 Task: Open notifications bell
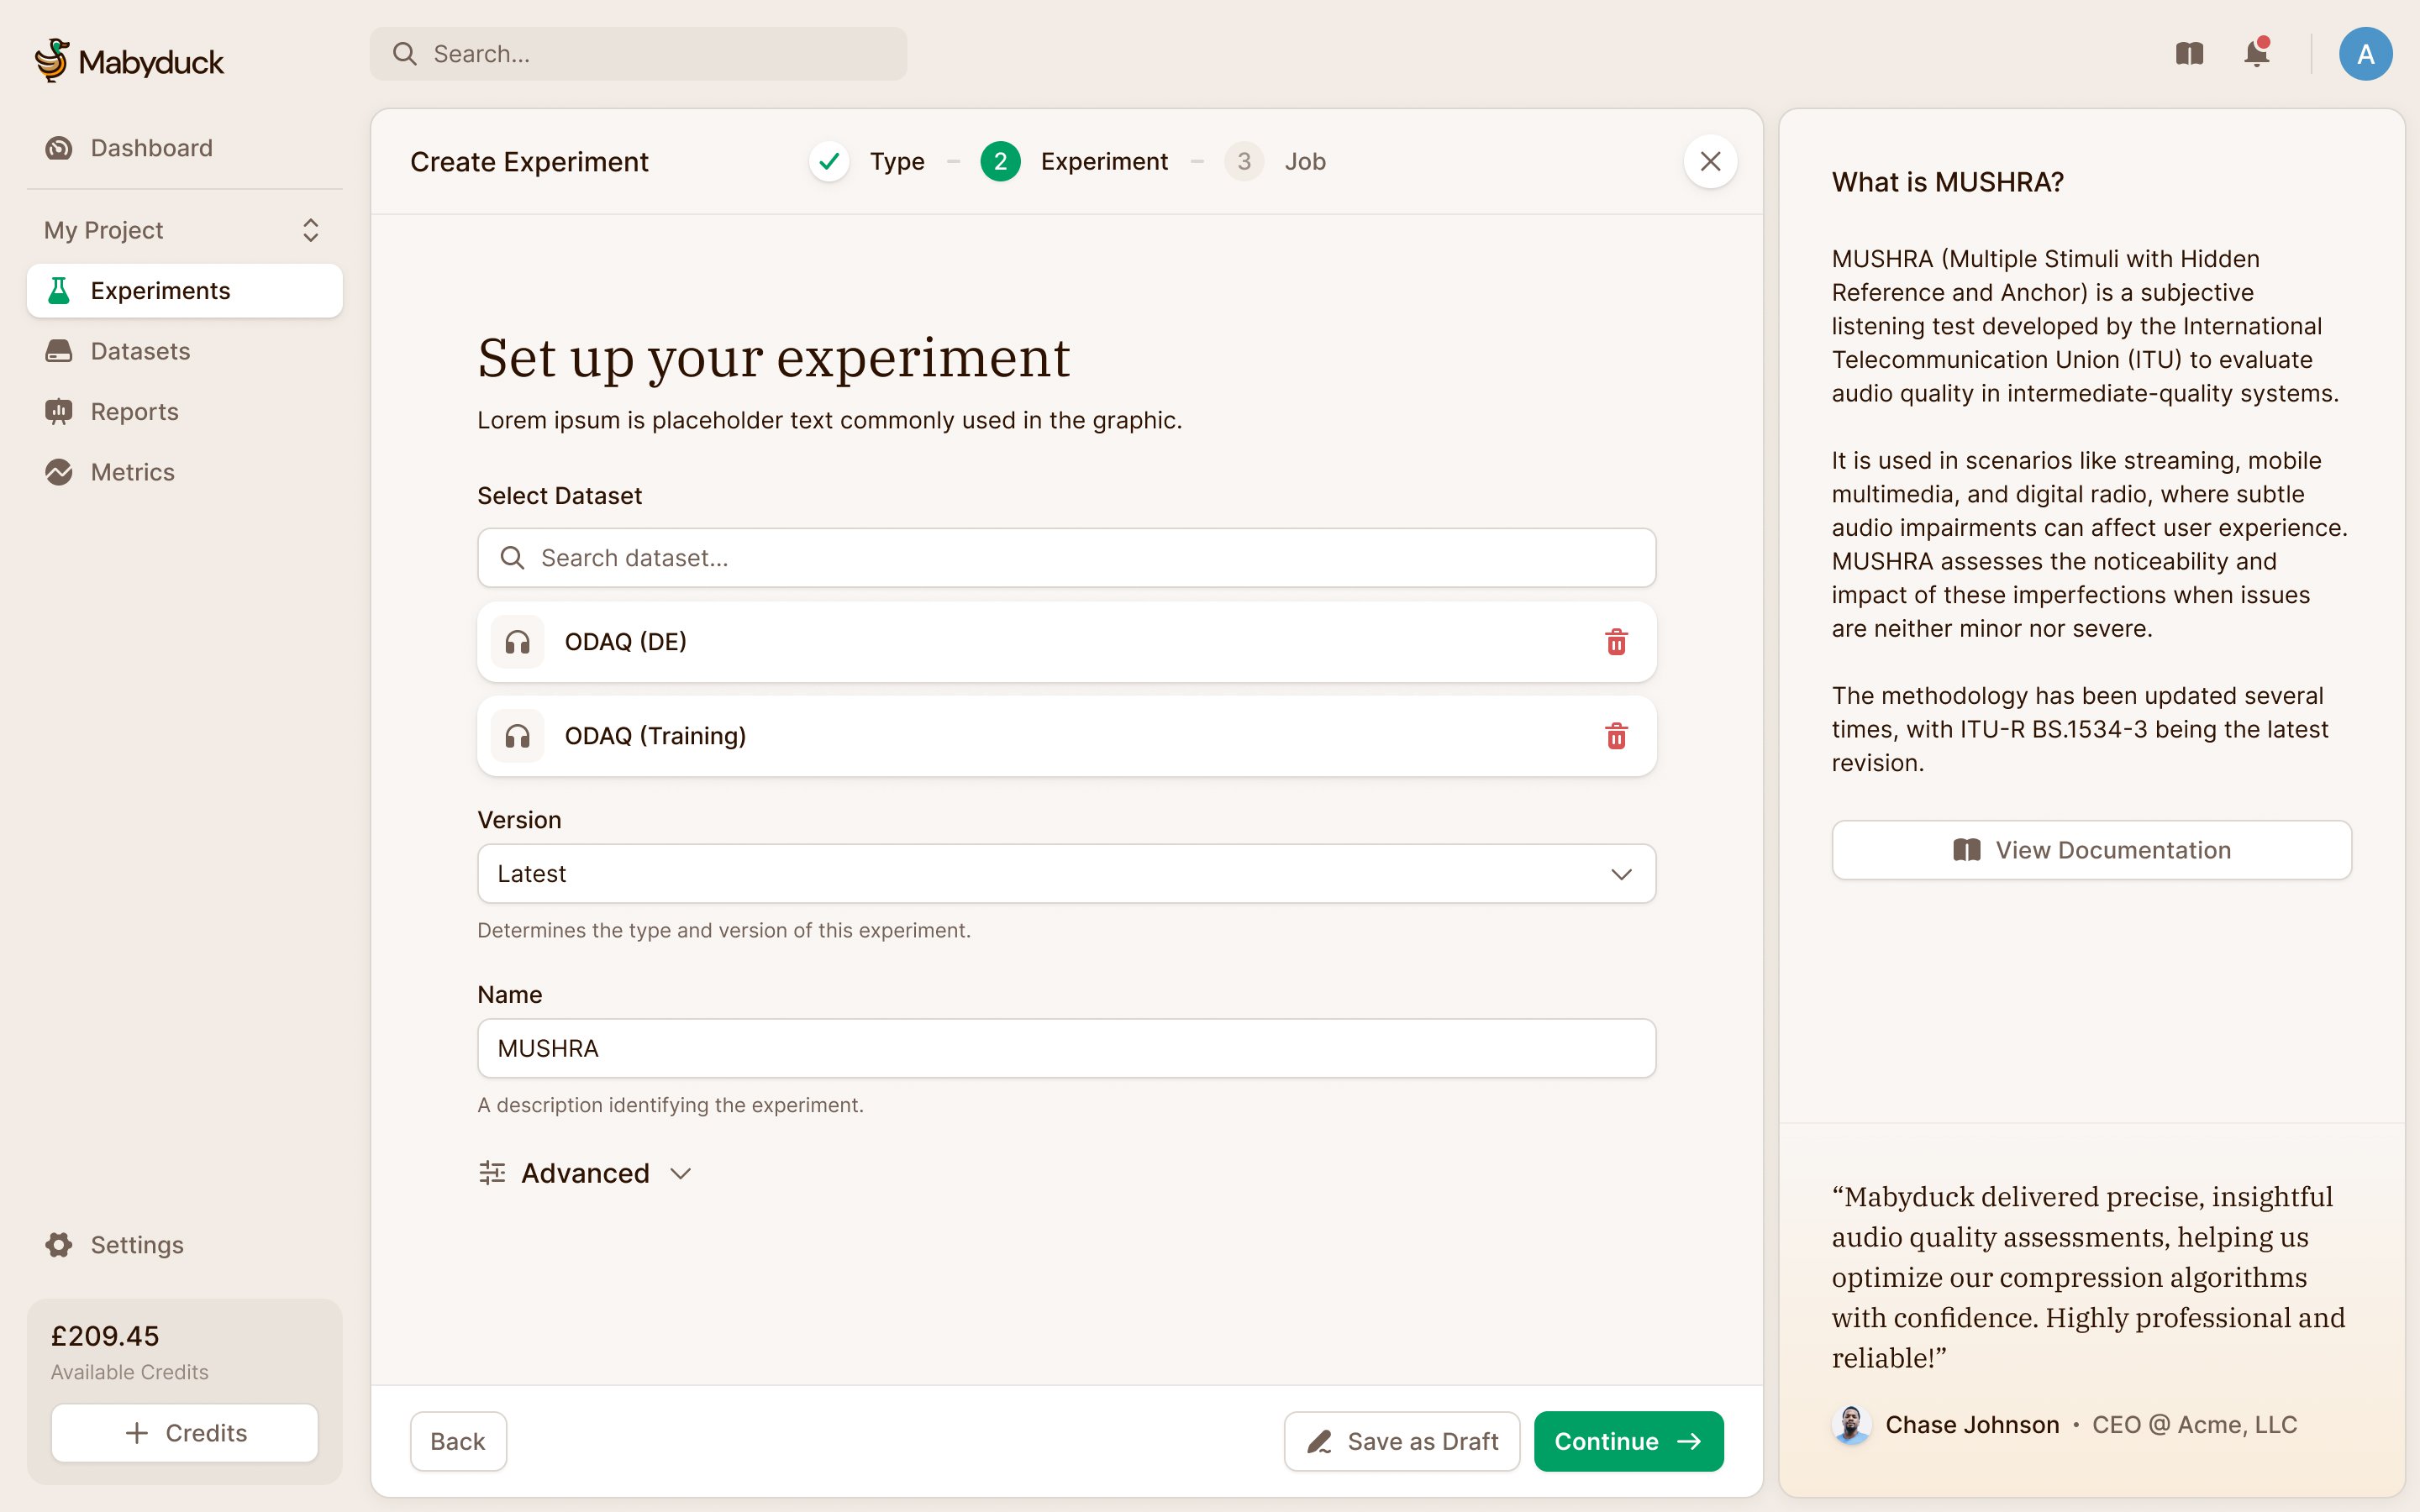click(x=2256, y=53)
